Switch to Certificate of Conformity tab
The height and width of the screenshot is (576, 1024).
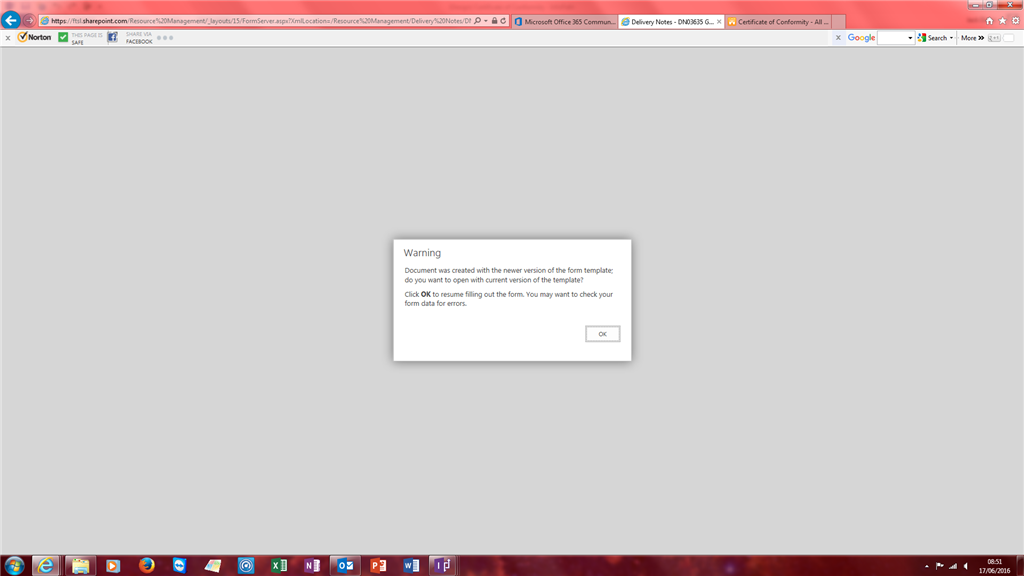[x=778, y=22]
